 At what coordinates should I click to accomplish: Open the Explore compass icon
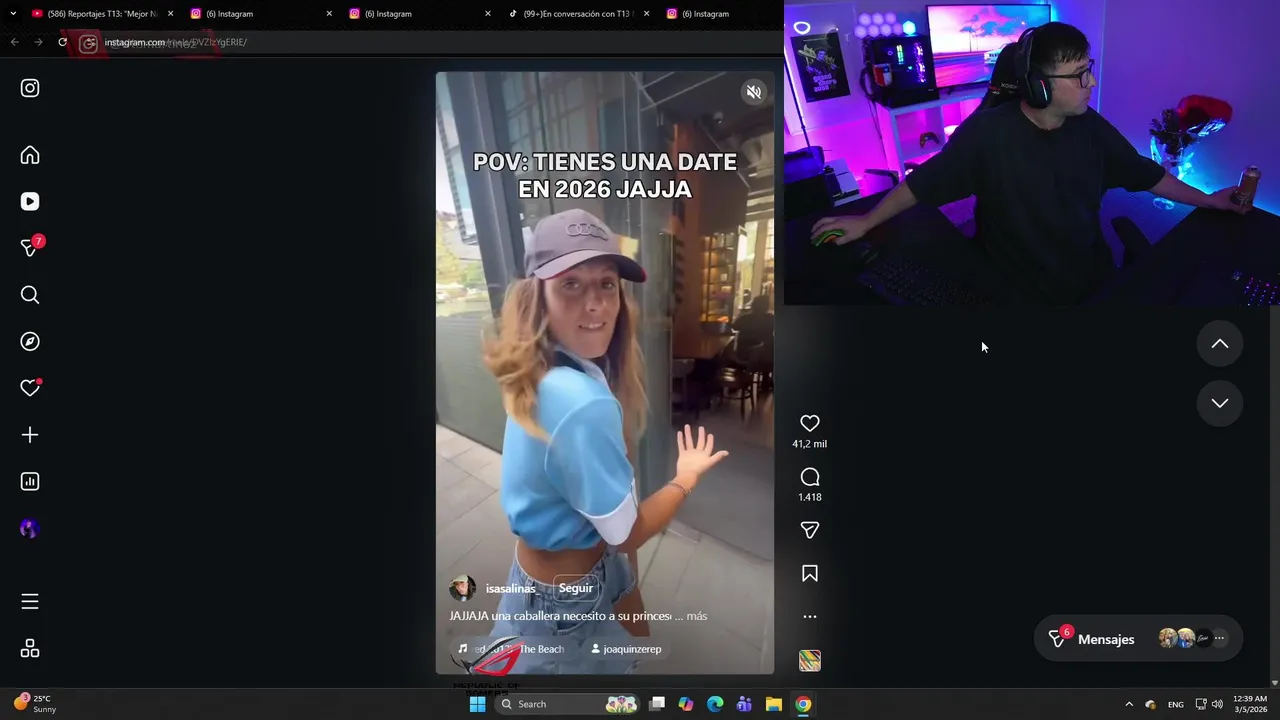pyautogui.click(x=30, y=342)
